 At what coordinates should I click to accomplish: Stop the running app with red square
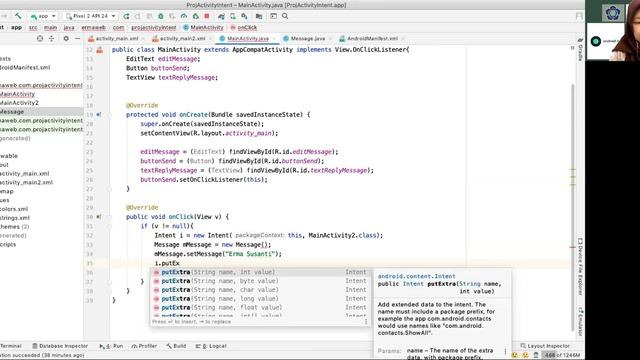[x=207, y=16]
